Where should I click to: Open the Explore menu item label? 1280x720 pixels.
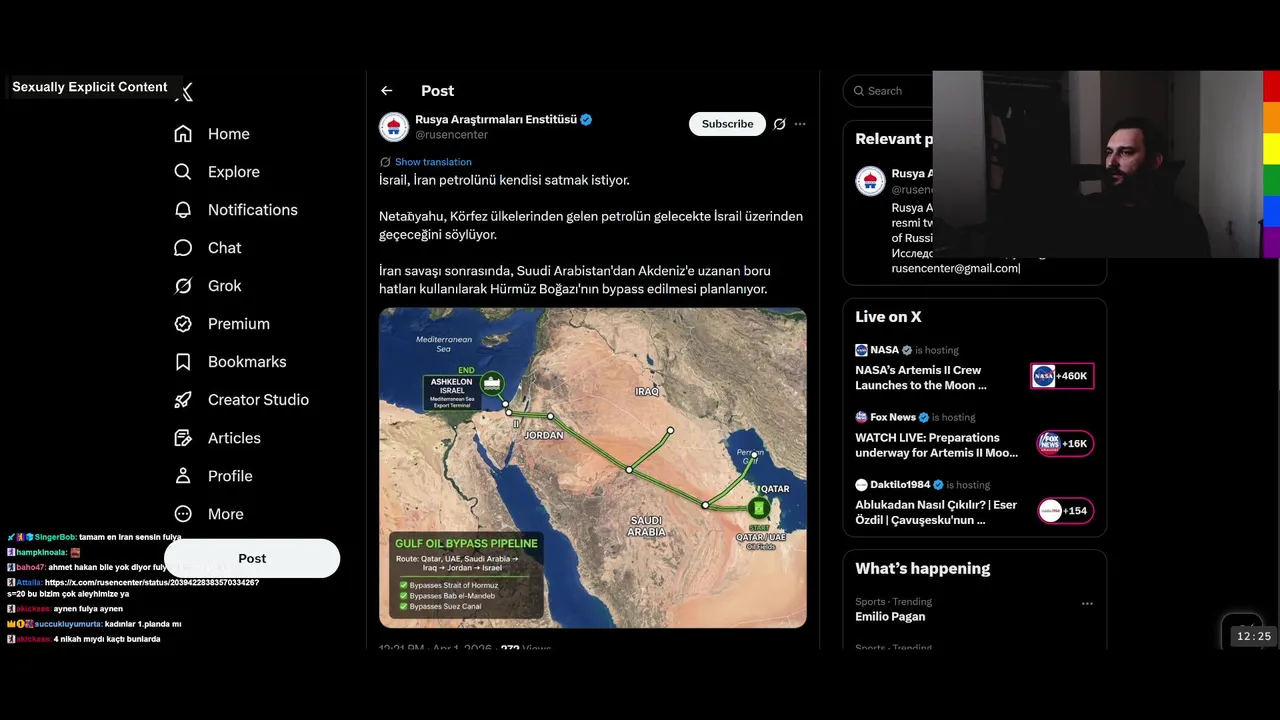(234, 172)
